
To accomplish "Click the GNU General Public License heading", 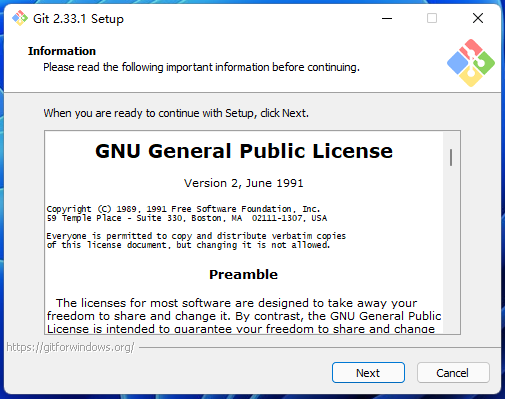I will (x=244, y=151).
